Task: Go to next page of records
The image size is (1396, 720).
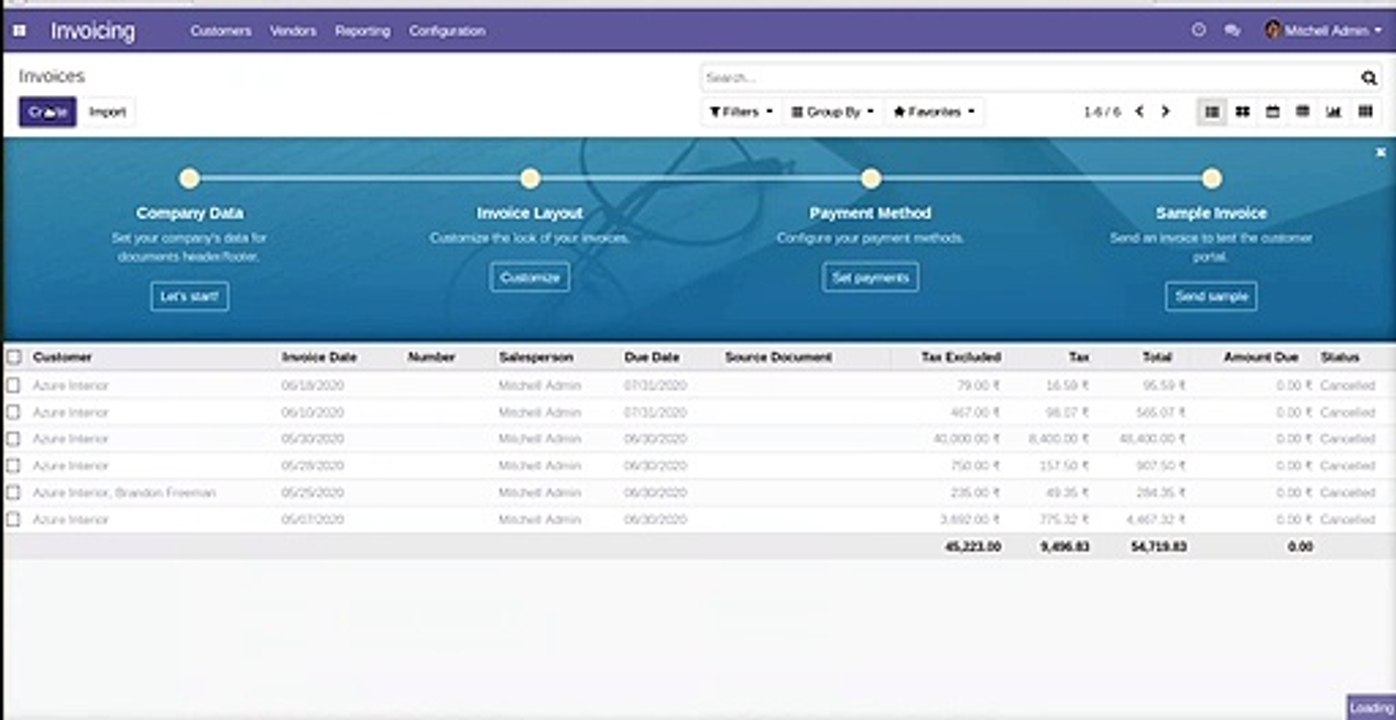Action: 1165,112
